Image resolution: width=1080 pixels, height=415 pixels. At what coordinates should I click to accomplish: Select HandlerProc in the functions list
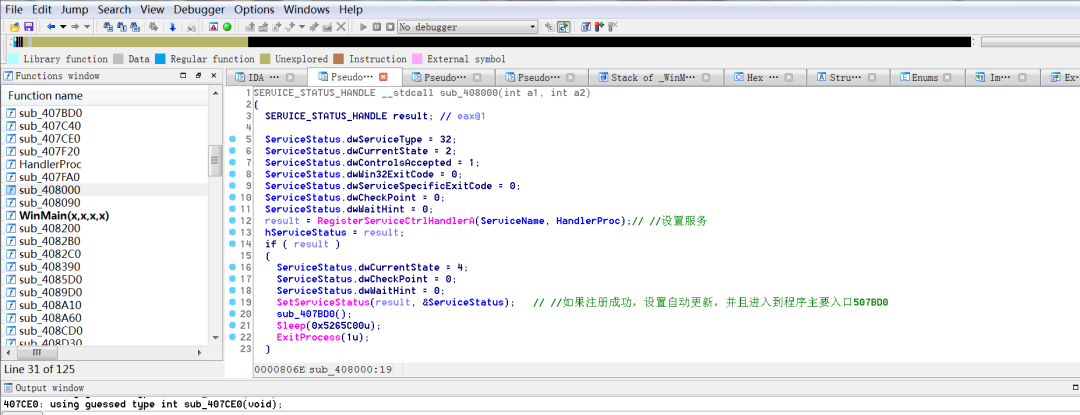coord(50,164)
